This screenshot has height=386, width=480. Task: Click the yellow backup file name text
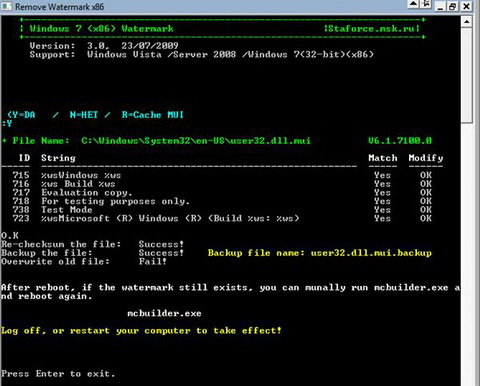(x=320, y=253)
